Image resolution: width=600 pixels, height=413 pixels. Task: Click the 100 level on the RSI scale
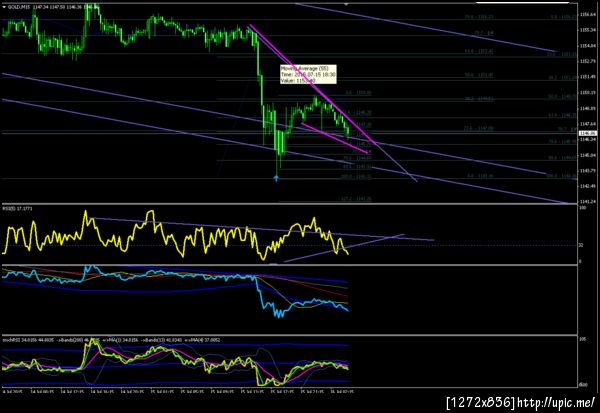click(x=583, y=208)
